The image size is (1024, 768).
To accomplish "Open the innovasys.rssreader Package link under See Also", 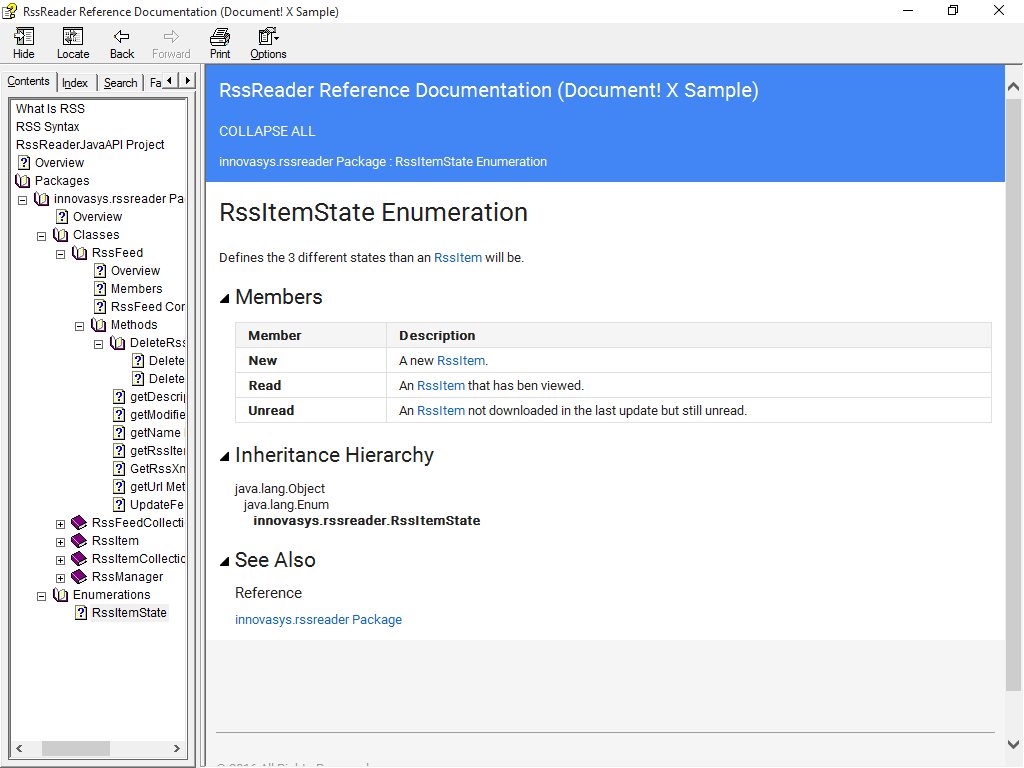I will click(x=318, y=620).
